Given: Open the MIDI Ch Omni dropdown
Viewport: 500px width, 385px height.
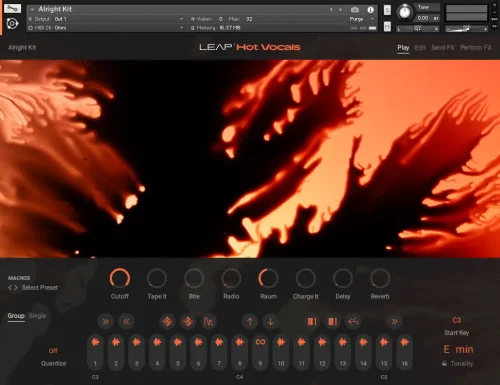Looking at the screenshot, I should (106, 28).
